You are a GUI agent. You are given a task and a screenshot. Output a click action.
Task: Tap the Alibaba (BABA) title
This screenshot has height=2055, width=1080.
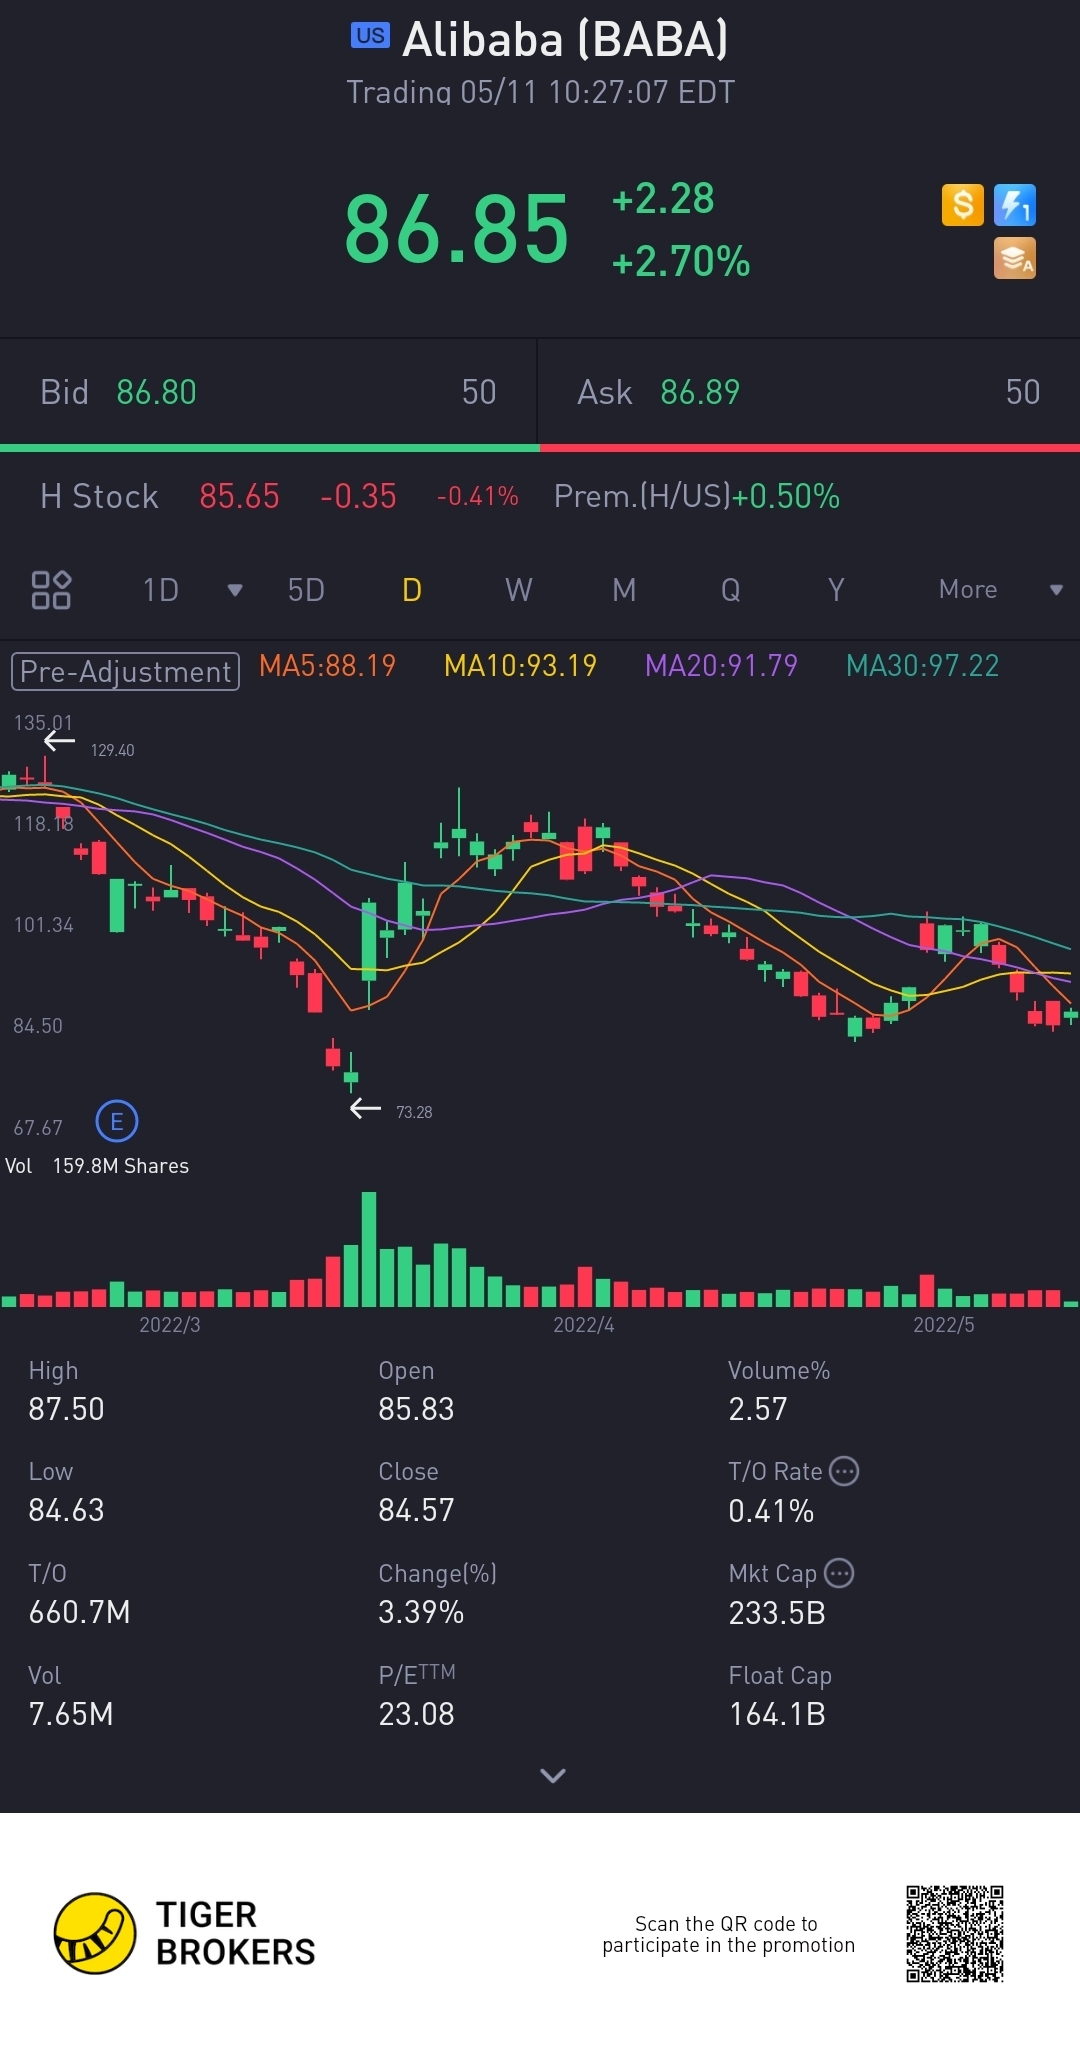point(565,40)
